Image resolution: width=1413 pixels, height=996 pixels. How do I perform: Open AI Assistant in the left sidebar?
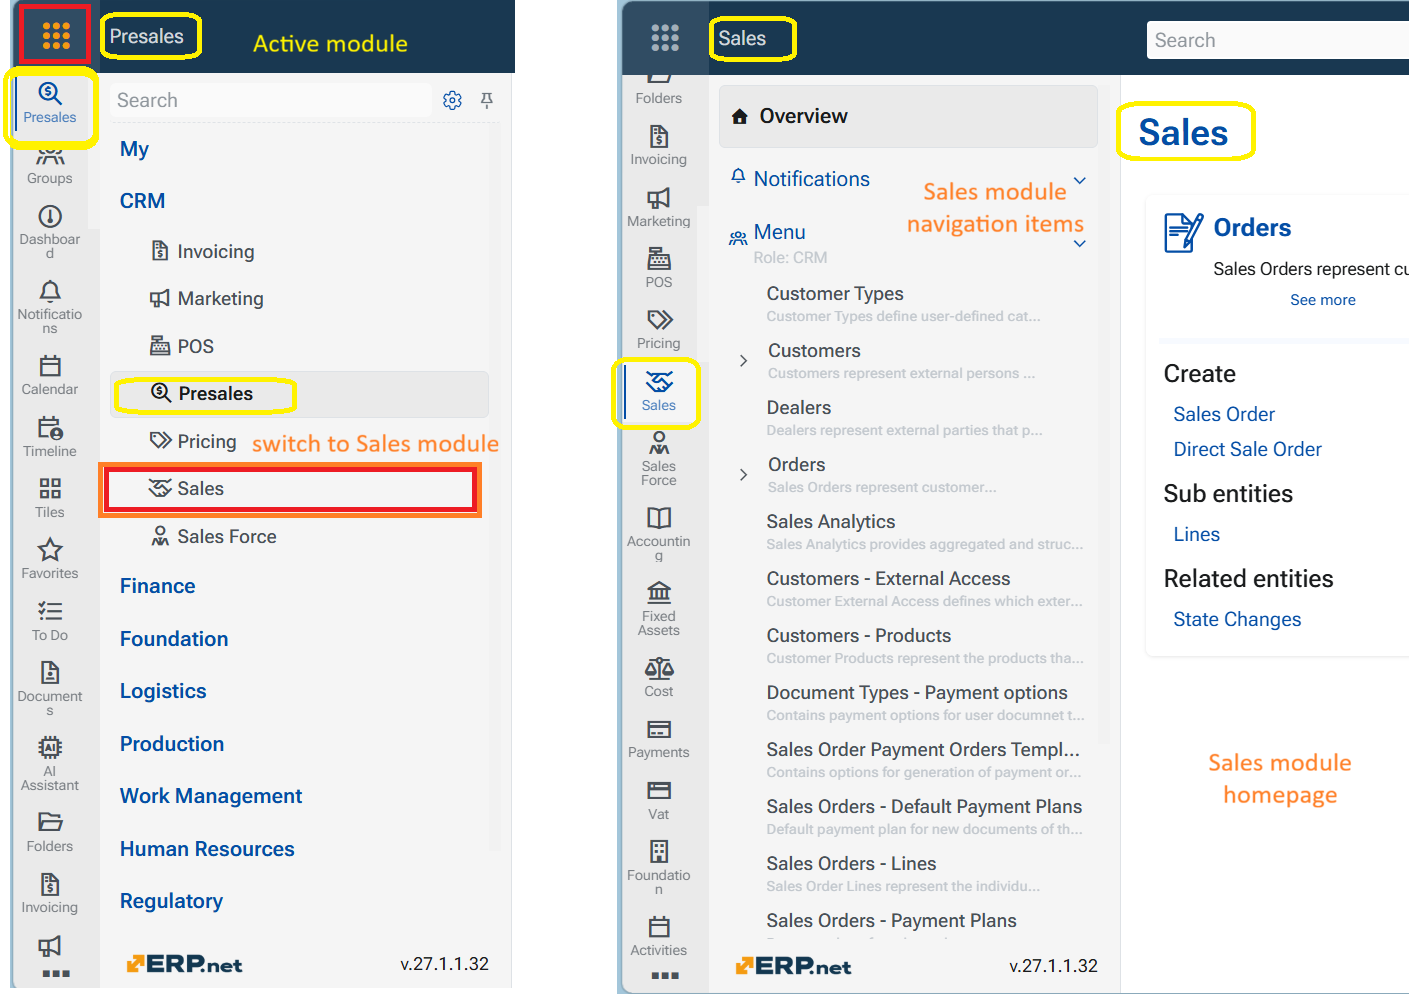tap(50, 764)
